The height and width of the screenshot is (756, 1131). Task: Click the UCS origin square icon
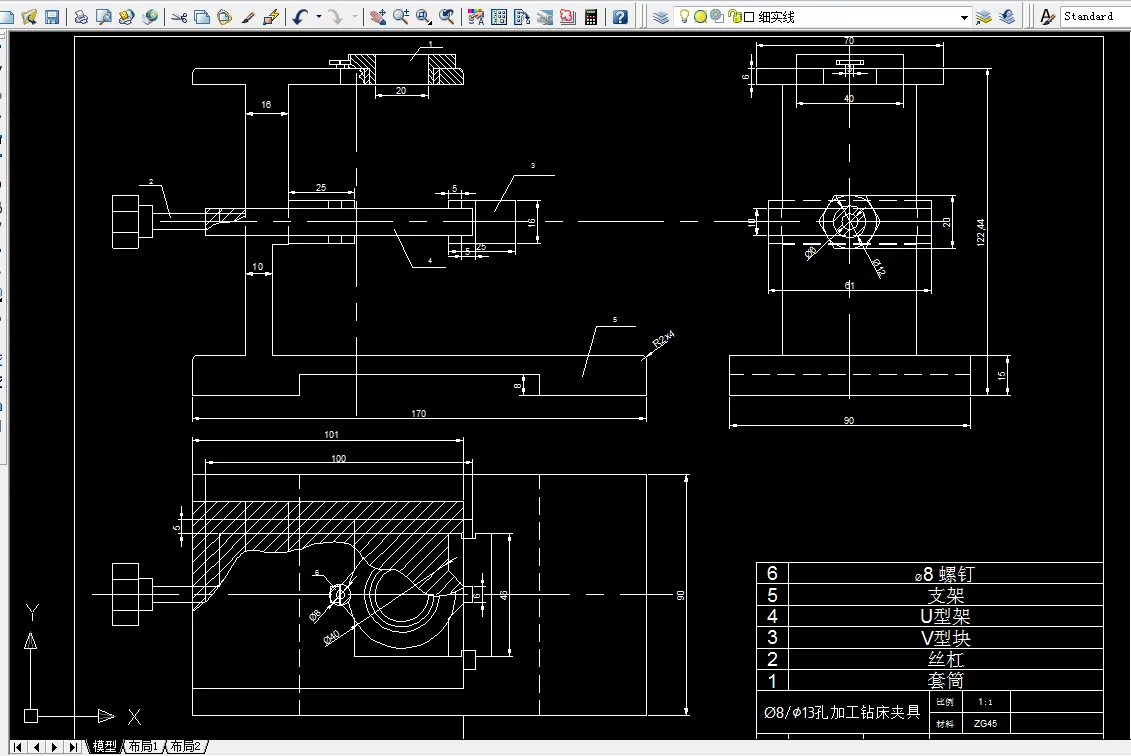click(x=30, y=716)
